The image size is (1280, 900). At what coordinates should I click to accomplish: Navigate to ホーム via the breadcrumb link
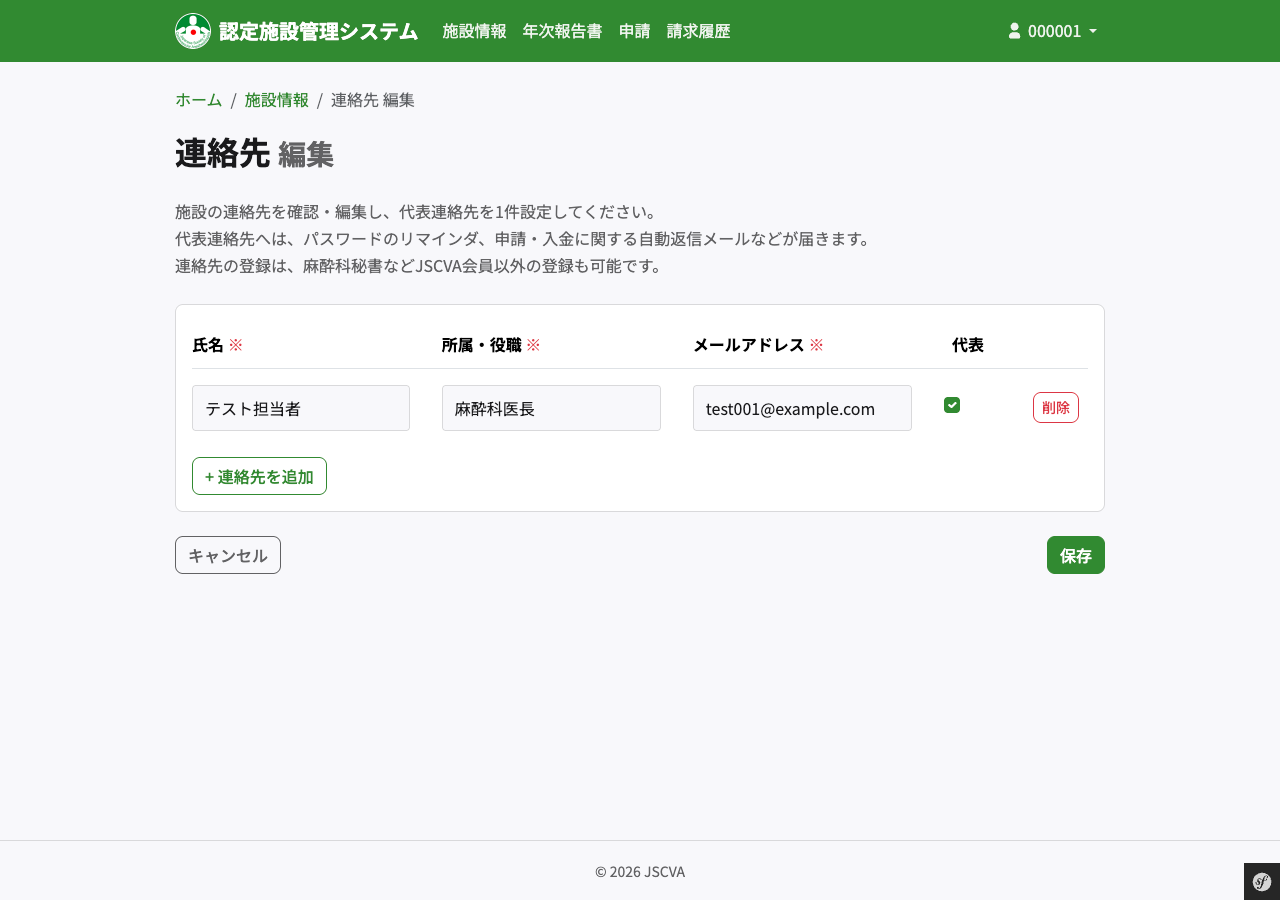pos(198,99)
